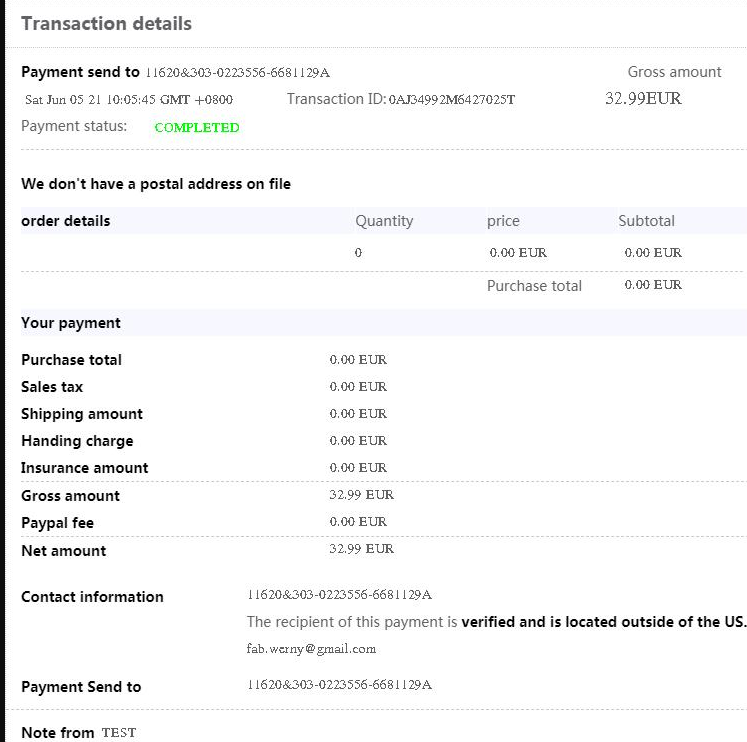The image size is (747, 742).
Task: Click the Your payment section header
Action: click(71, 323)
